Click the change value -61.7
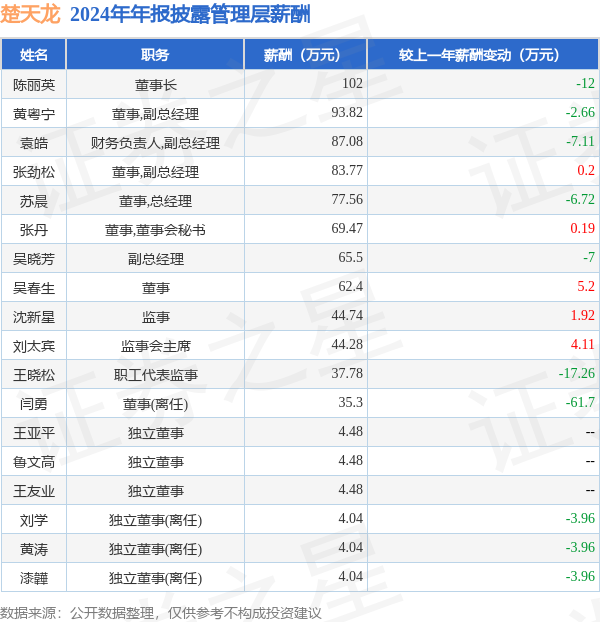The height and width of the screenshot is (622, 600). 580,402
